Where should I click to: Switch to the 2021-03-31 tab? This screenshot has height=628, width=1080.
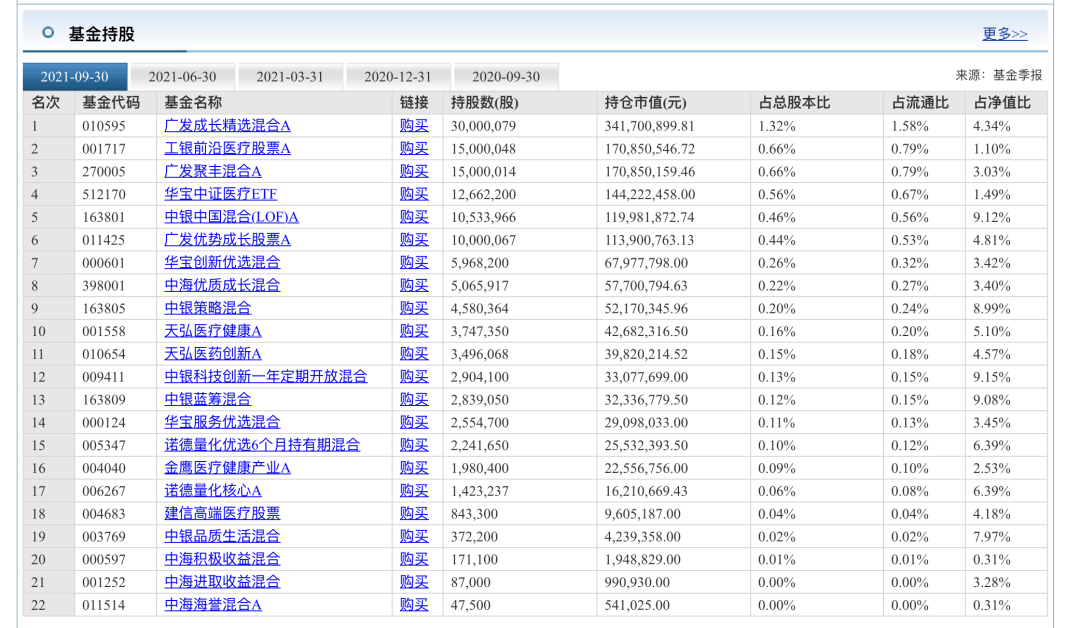click(x=290, y=76)
